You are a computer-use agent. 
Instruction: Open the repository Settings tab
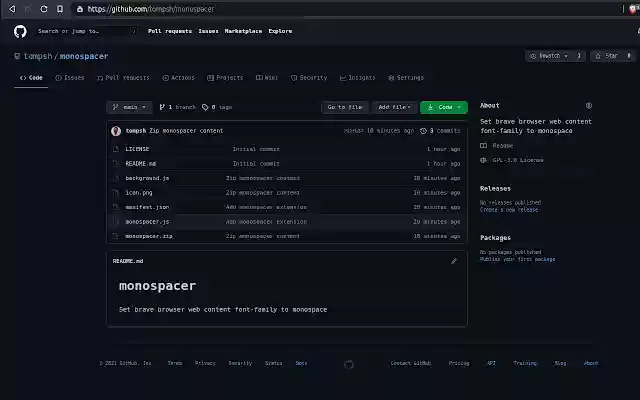click(406, 78)
